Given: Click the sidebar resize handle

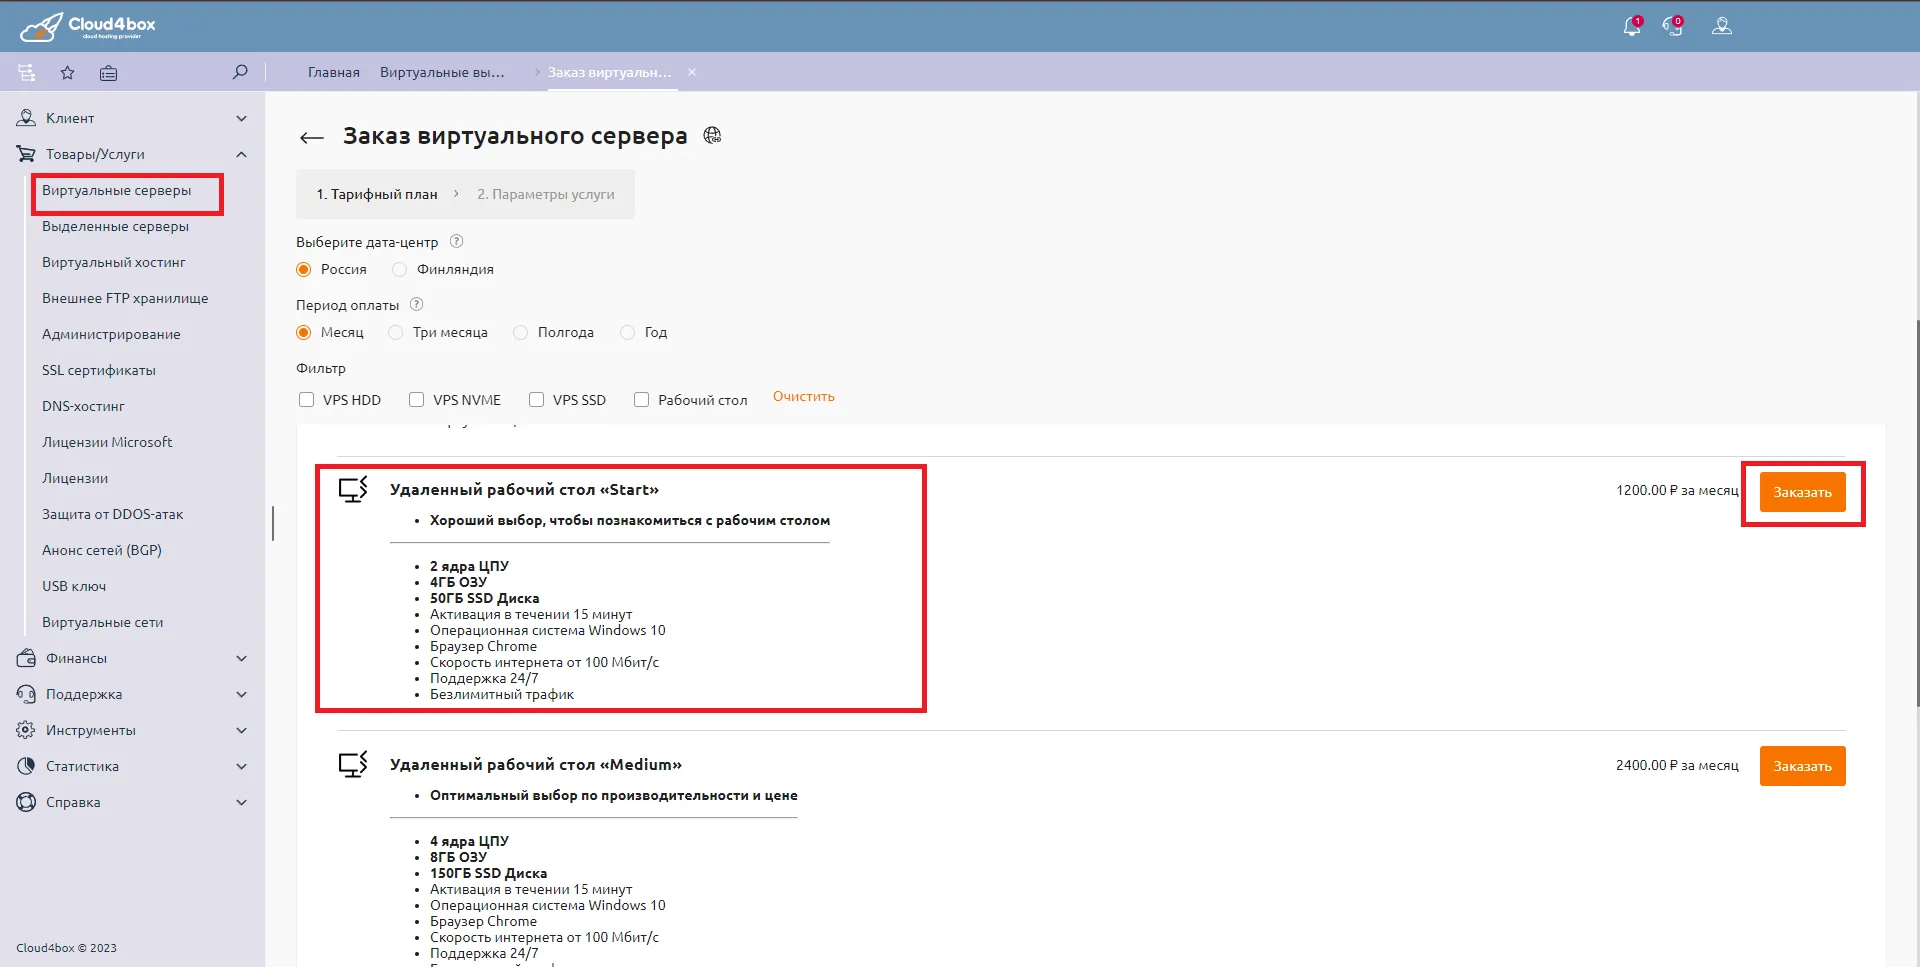Looking at the screenshot, I should [x=272, y=523].
